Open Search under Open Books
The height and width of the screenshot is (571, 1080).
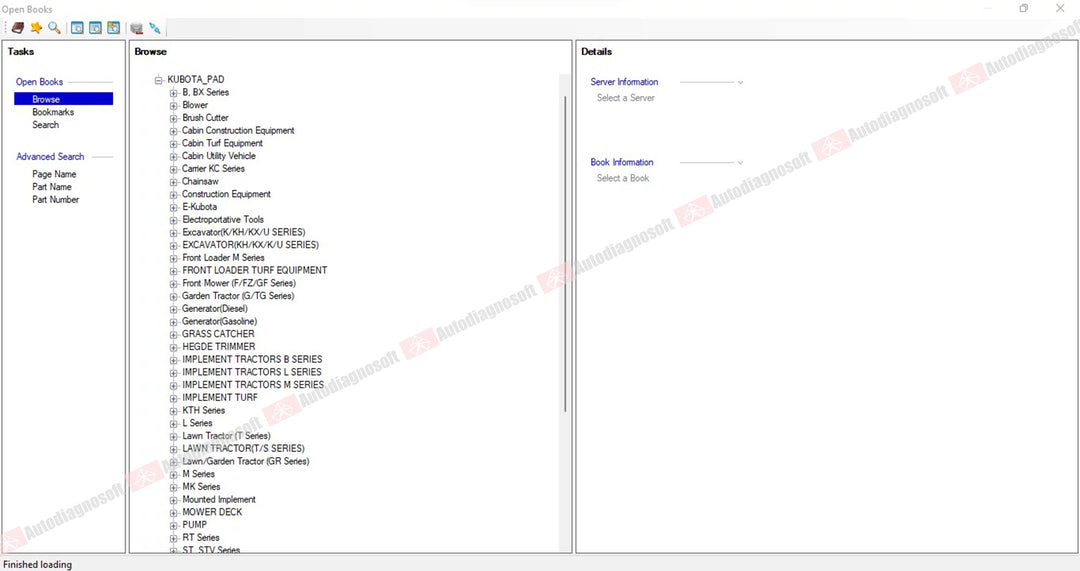click(45, 125)
